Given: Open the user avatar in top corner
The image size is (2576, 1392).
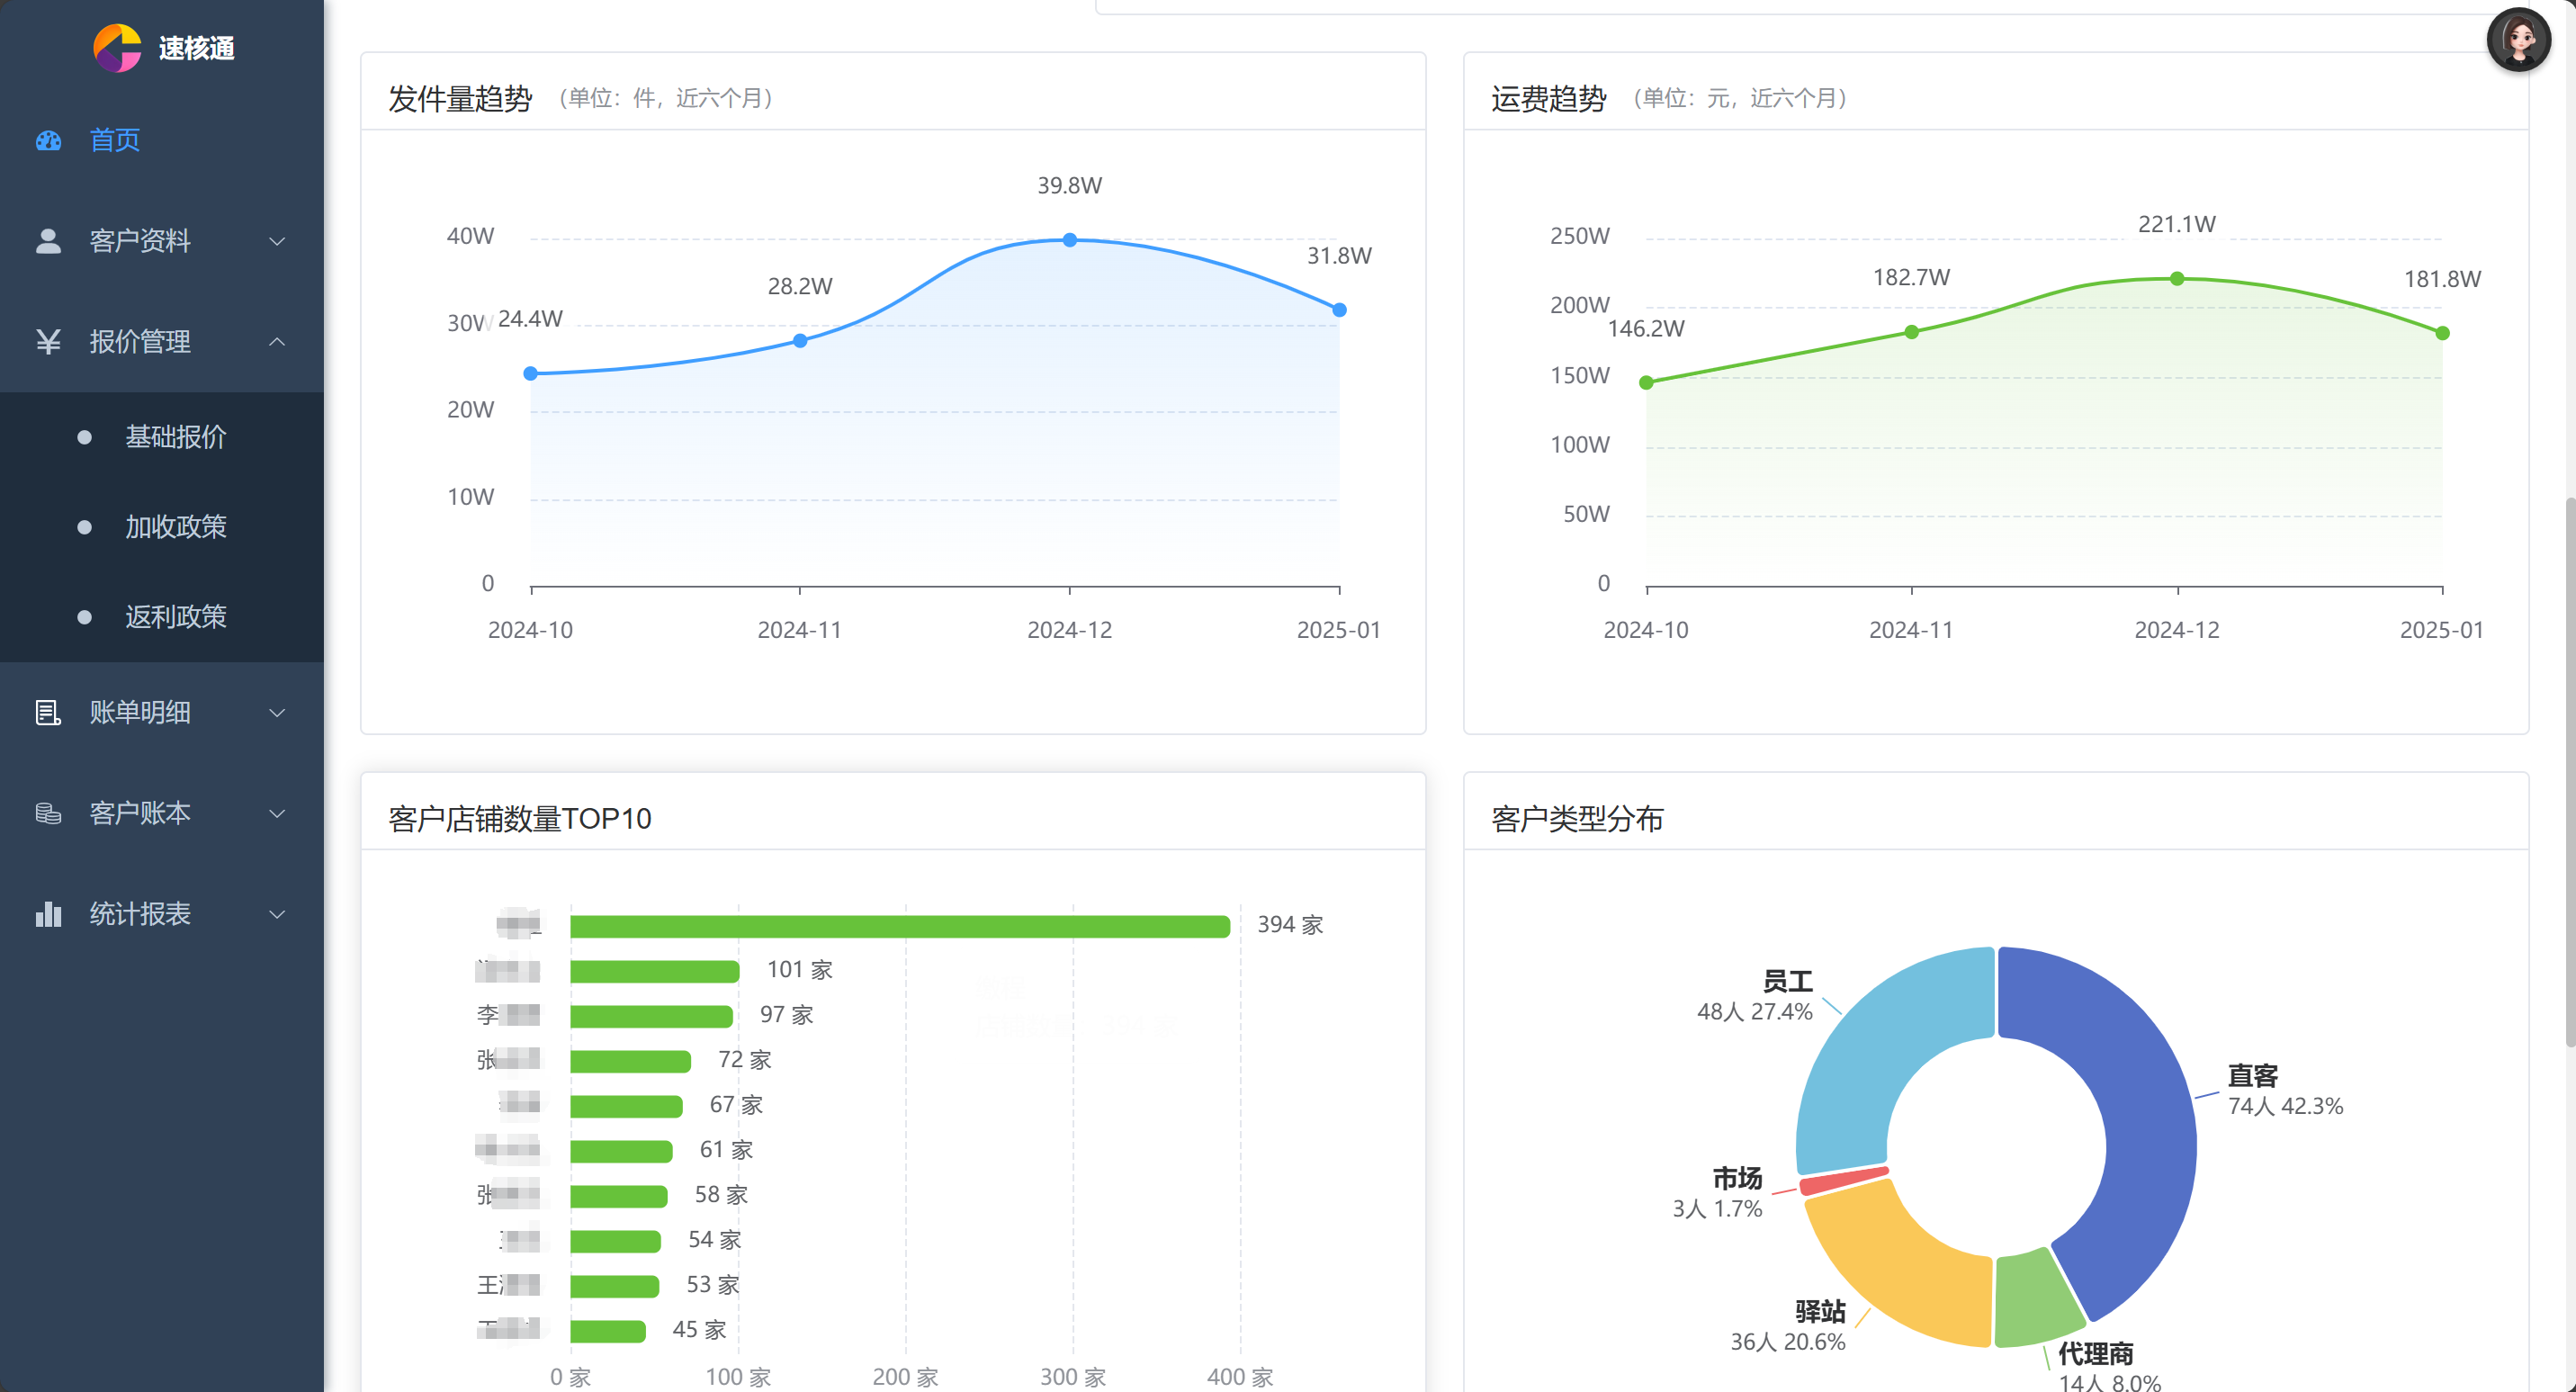Looking at the screenshot, I should click(x=2518, y=40).
